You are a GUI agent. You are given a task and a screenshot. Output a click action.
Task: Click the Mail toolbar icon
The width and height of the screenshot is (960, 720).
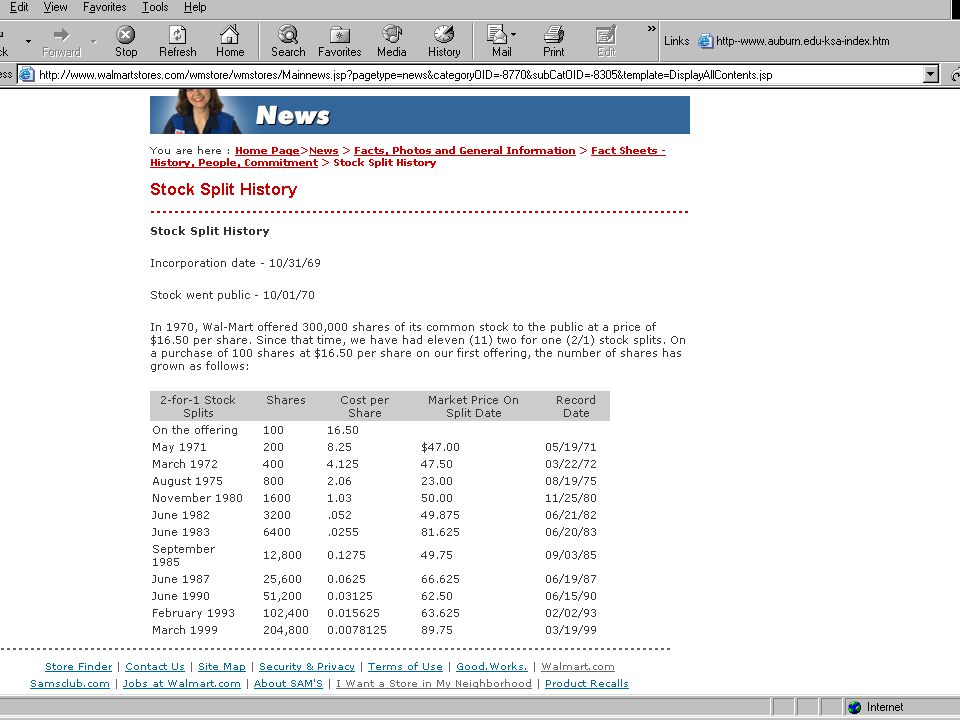coord(497,34)
